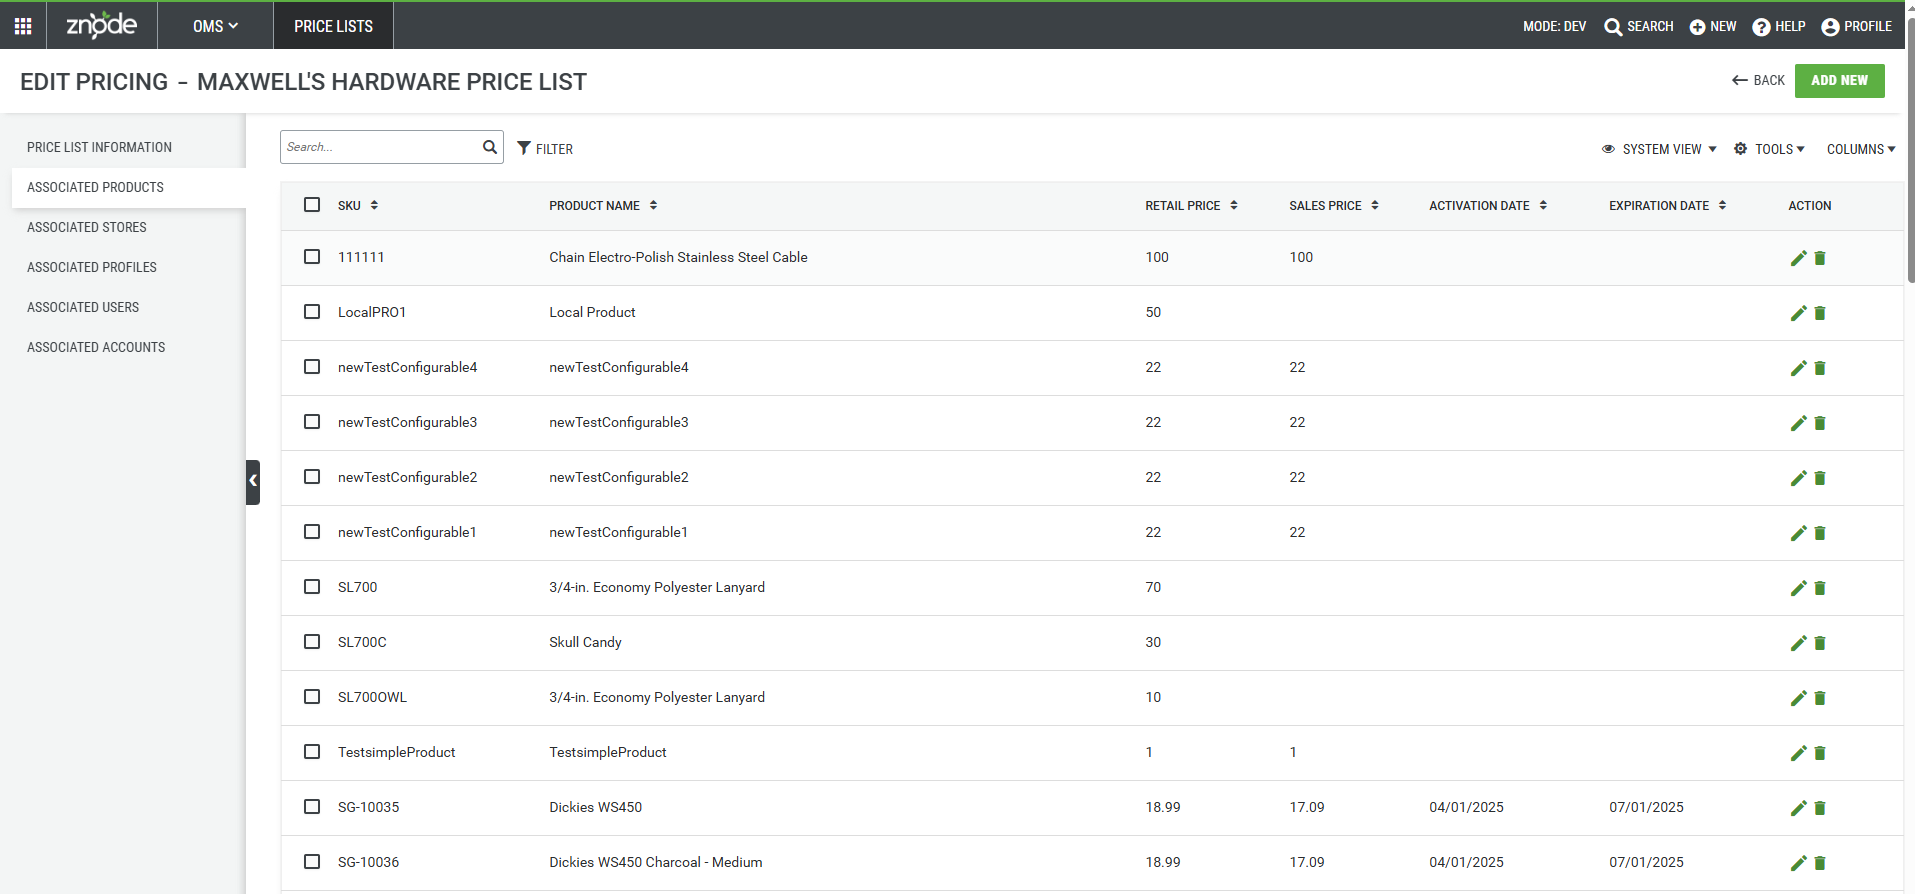
Task: Select all rows with header checkbox
Action: click(312, 204)
